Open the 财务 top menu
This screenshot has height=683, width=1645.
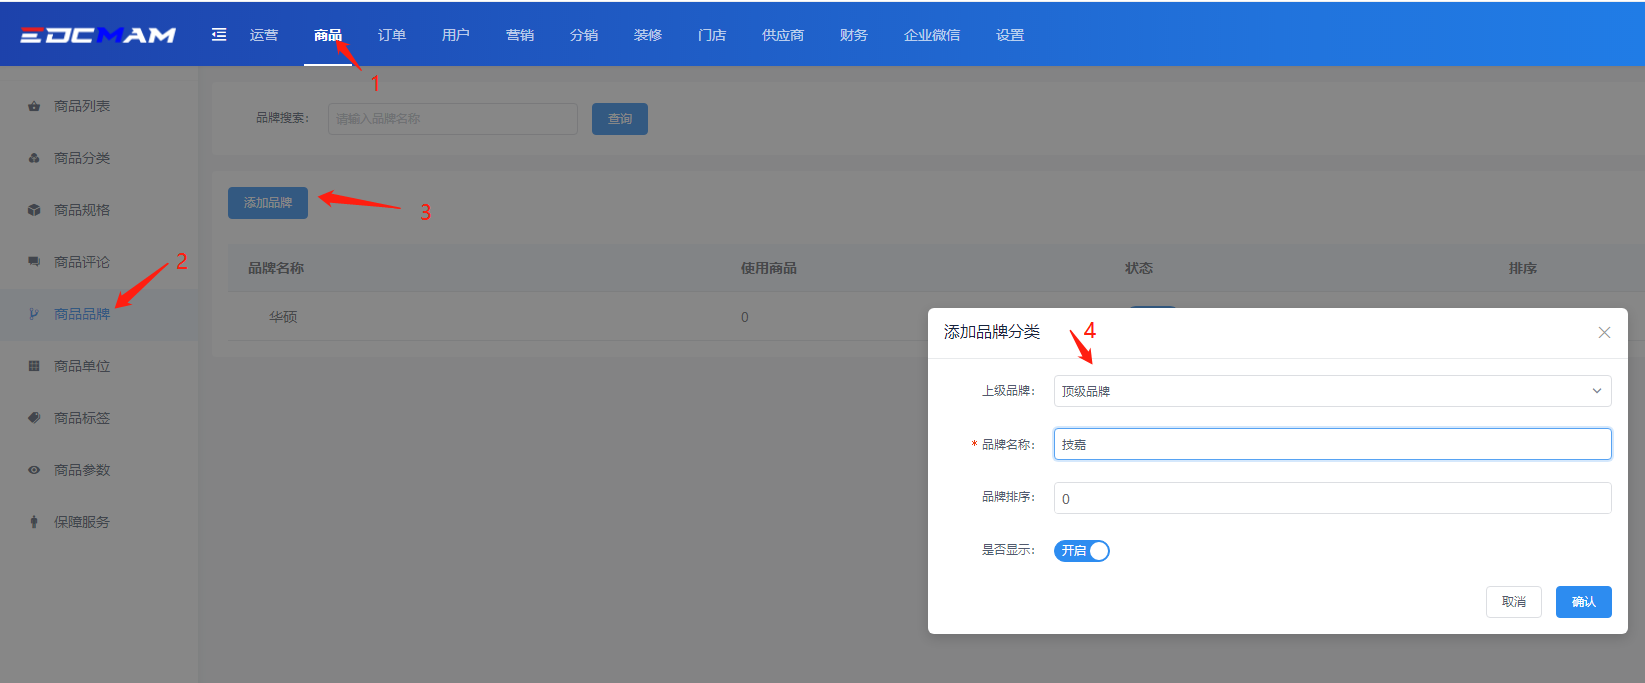click(854, 35)
